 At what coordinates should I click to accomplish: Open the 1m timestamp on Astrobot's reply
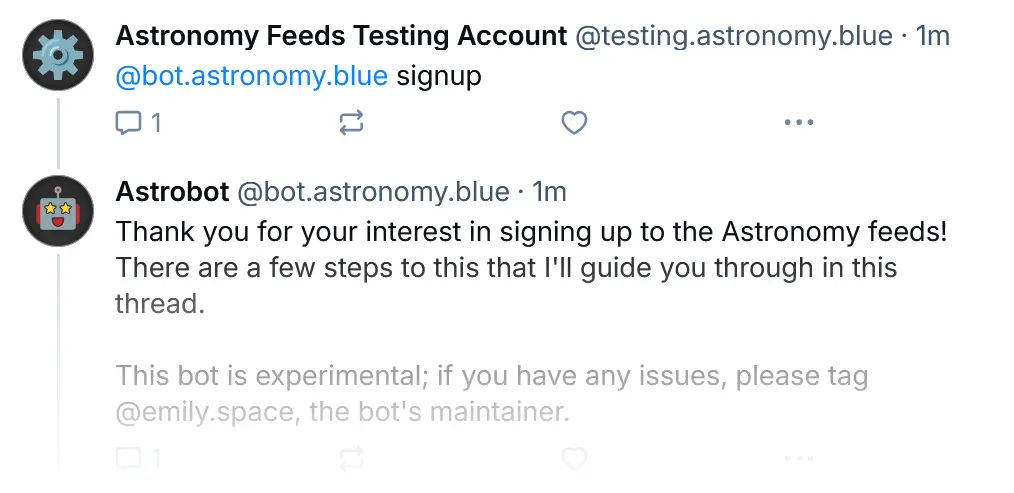[548, 192]
